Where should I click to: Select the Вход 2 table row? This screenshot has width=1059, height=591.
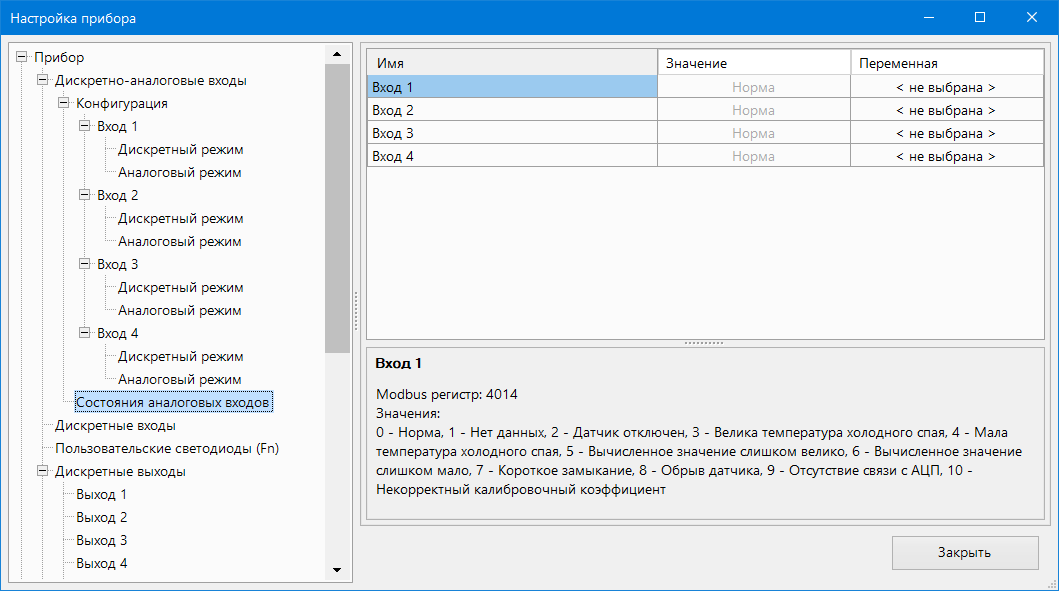[x=512, y=111]
